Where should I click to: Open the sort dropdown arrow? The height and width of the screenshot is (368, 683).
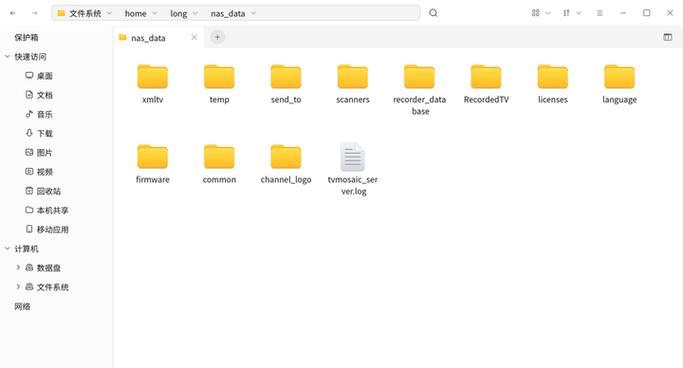[579, 13]
